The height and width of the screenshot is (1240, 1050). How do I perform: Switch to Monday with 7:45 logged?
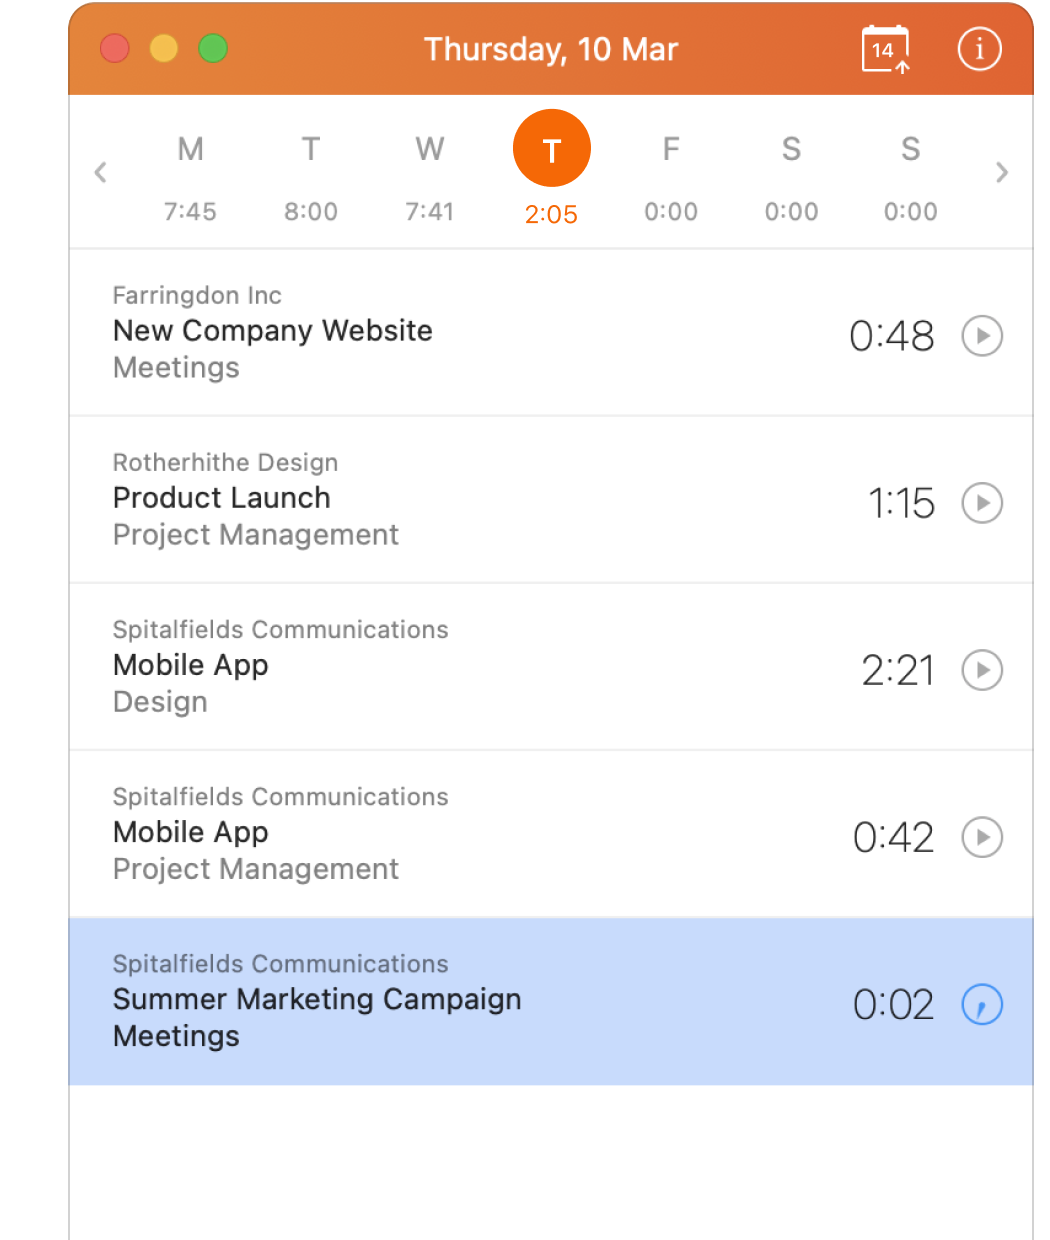[x=190, y=175]
